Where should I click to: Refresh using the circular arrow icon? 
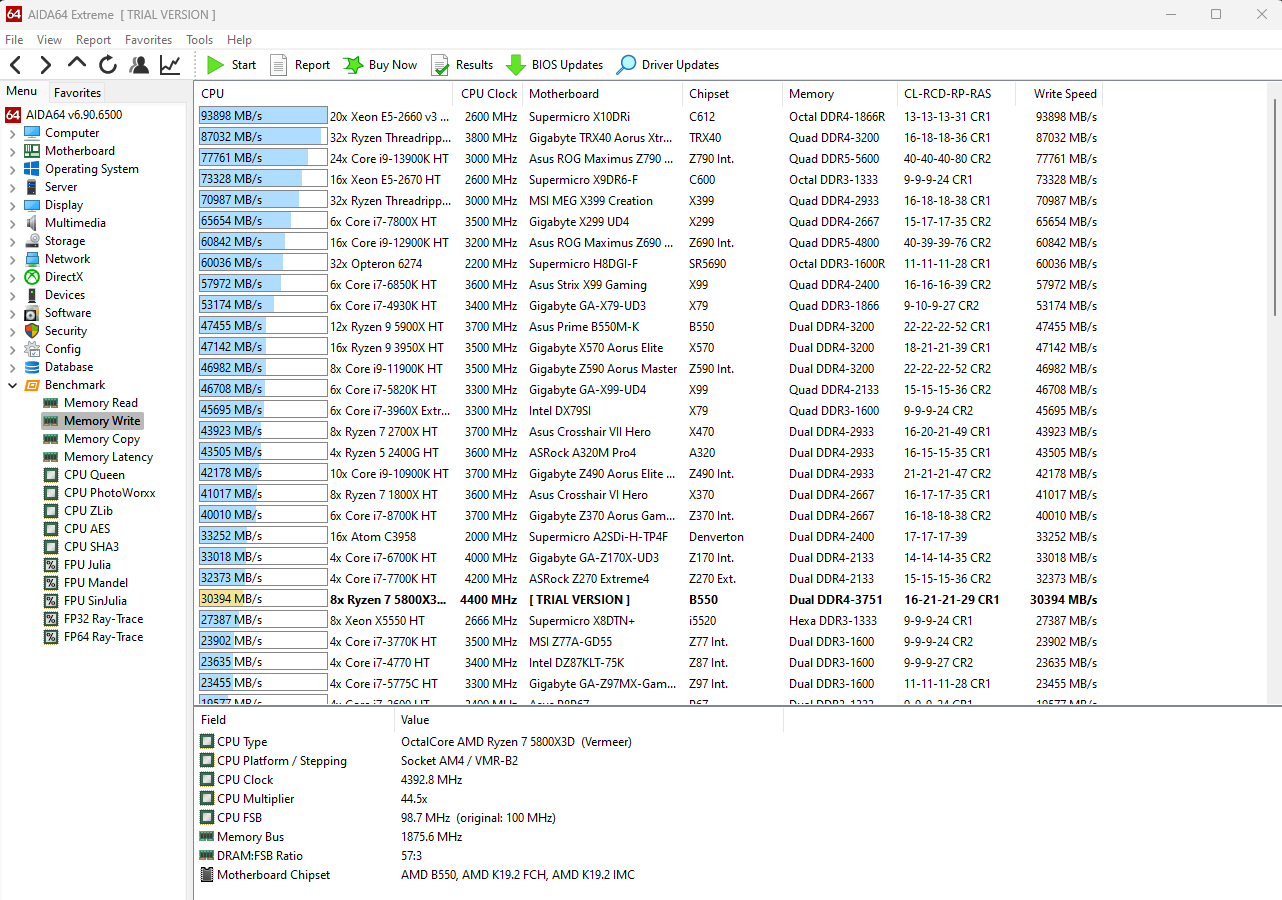tap(108, 65)
